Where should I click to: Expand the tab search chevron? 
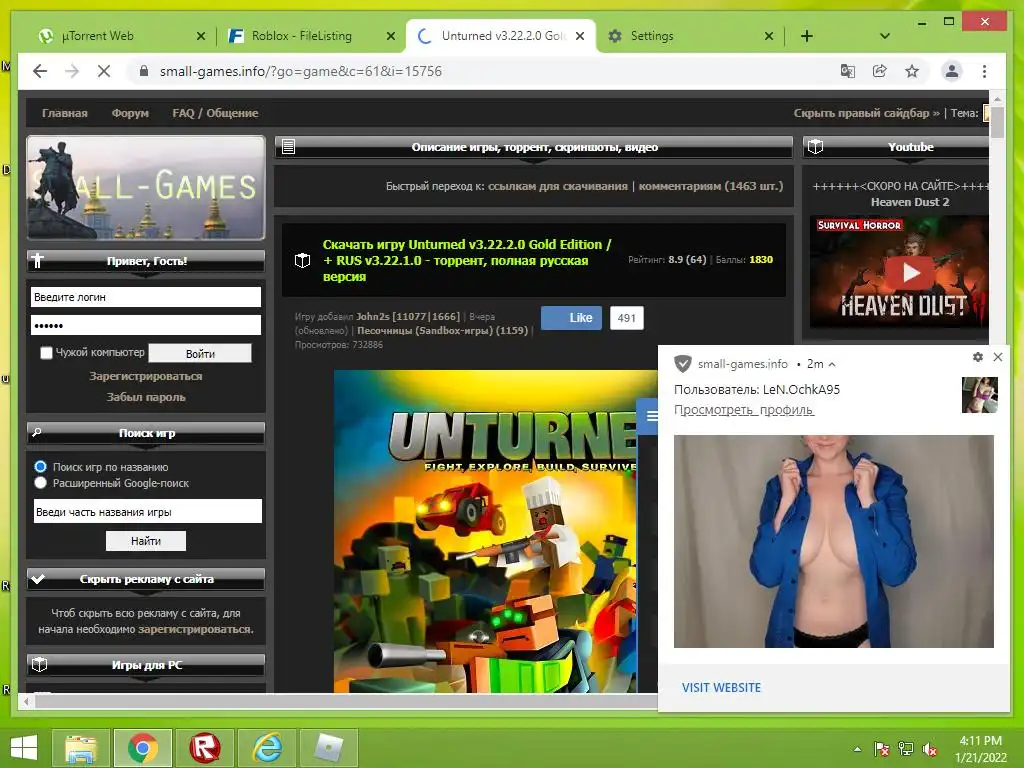tap(884, 36)
